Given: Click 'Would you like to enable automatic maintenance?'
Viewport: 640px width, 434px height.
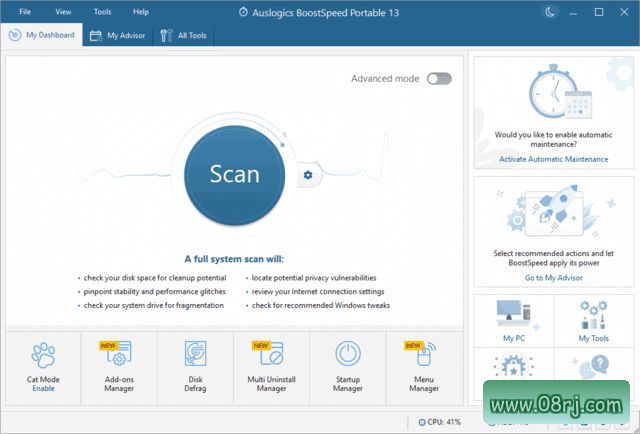Looking at the screenshot, I should click(x=553, y=139).
